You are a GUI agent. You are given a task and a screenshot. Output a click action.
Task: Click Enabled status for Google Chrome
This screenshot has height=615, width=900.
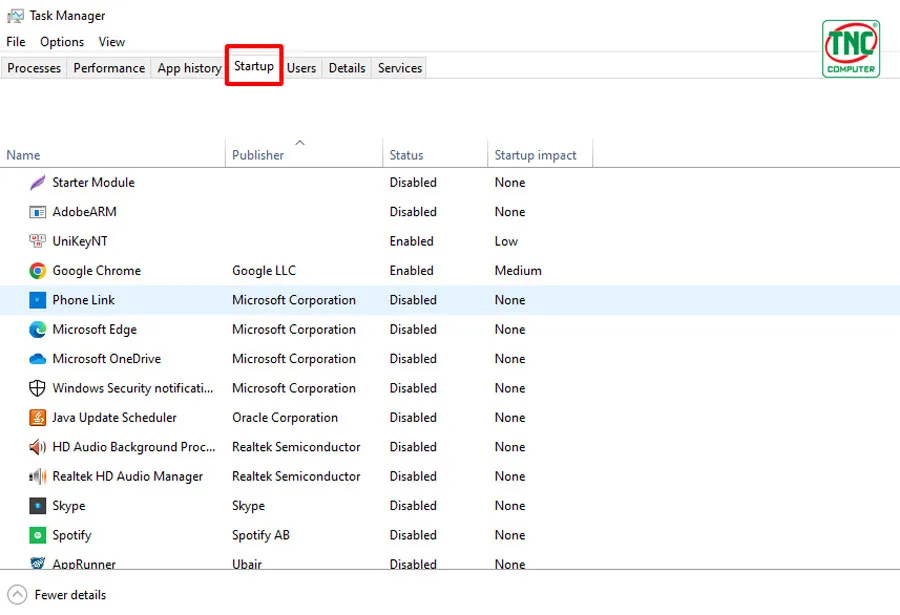coord(412,270)
